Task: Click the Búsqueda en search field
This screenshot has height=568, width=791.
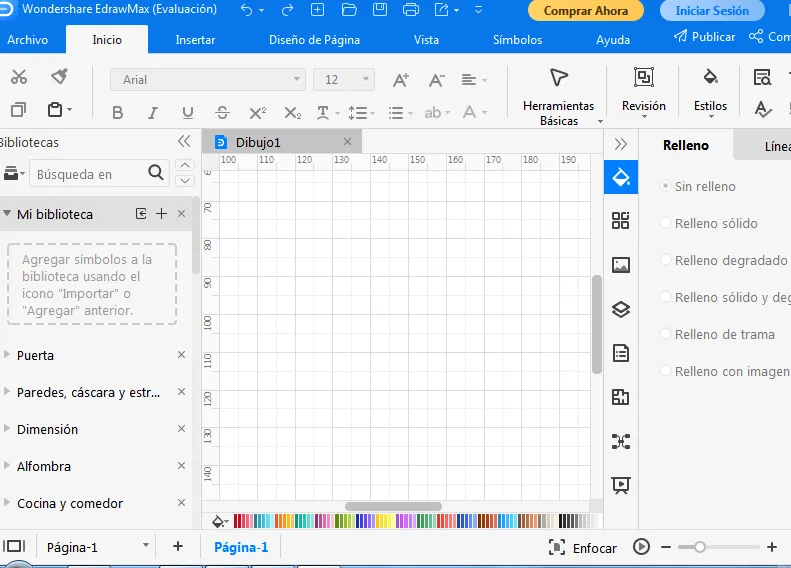Action: coord(90,174)
